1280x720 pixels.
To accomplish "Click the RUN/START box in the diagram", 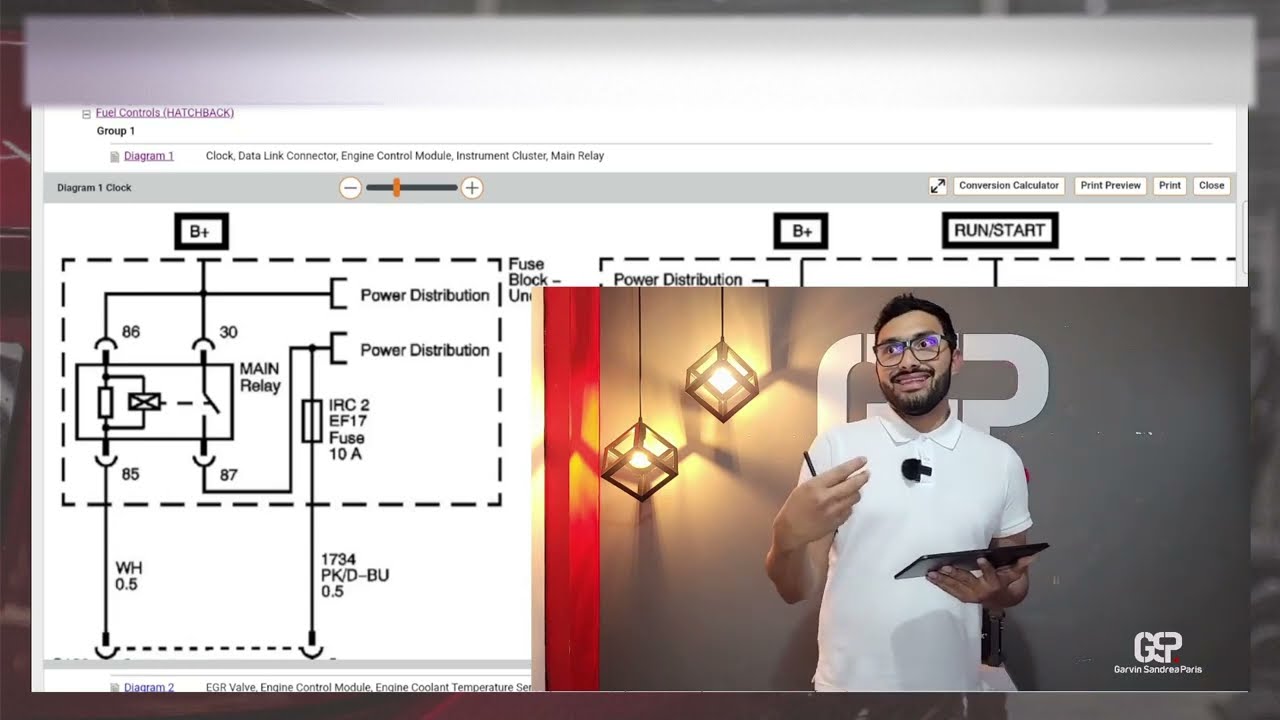I will [x=999, y=230].
